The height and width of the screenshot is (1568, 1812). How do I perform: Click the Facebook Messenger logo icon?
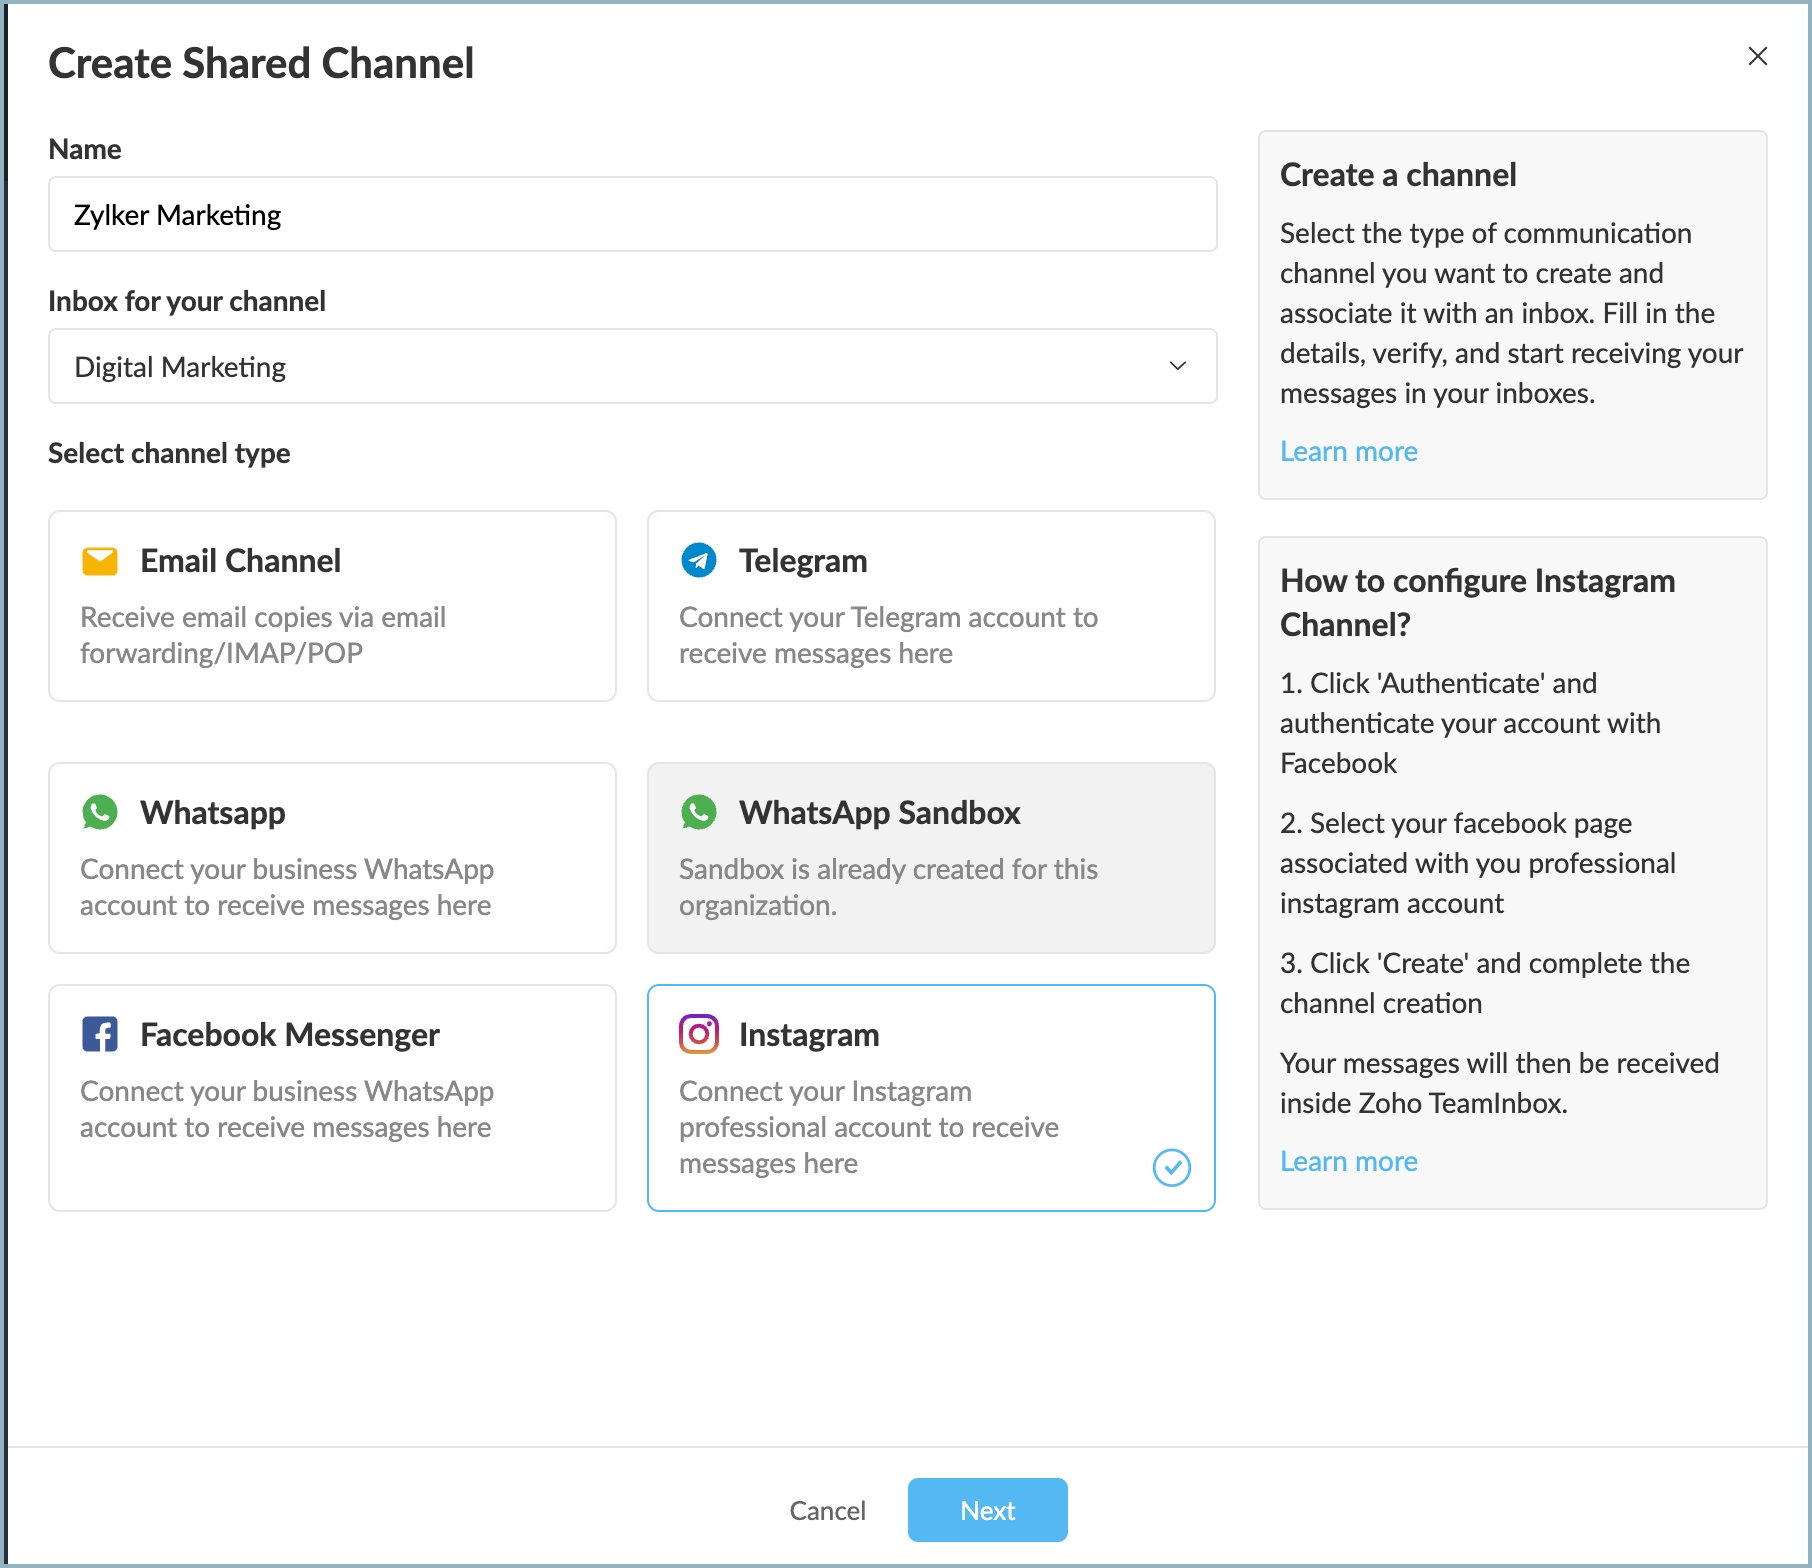coord(100,1035)
